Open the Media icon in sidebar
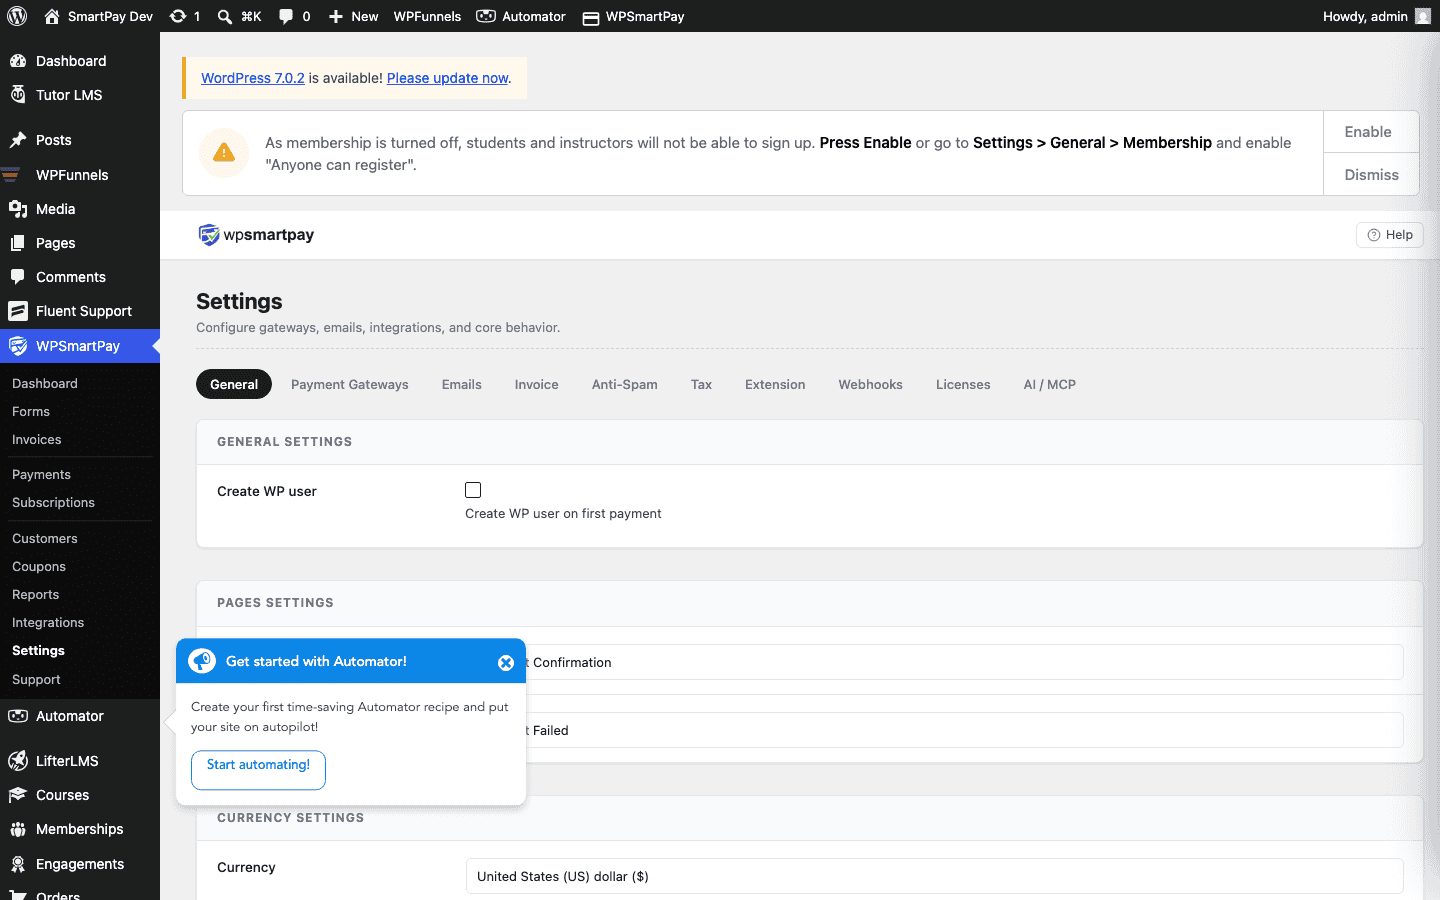1440x900 pixels. pos(18,209)
